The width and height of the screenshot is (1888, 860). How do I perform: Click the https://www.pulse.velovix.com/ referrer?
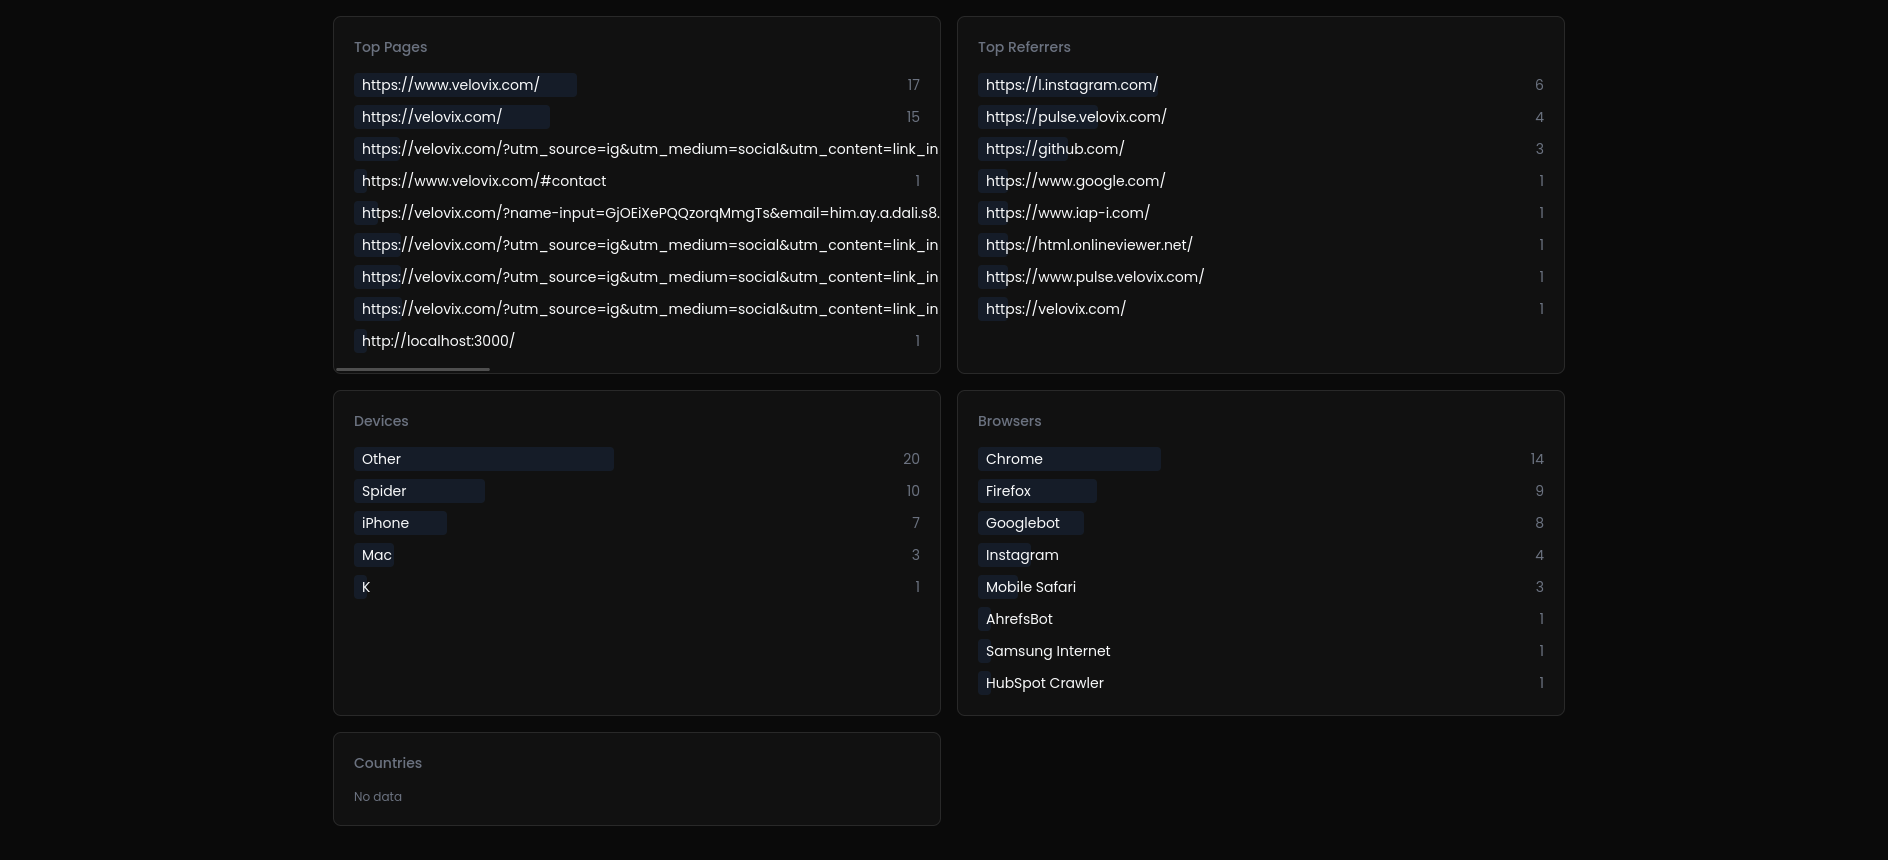(1260, 277)
